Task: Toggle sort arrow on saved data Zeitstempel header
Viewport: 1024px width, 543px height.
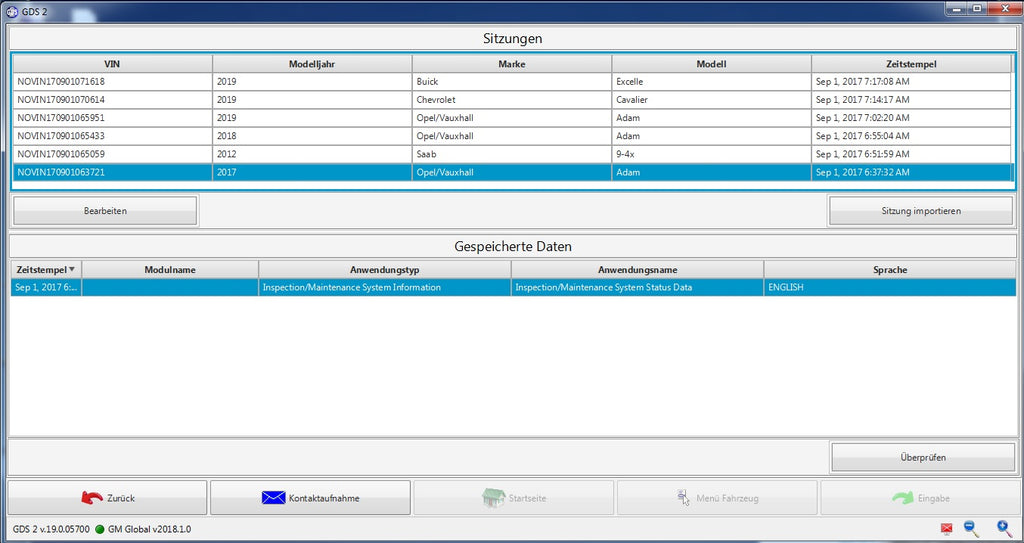Action: (x=72, y=269)
